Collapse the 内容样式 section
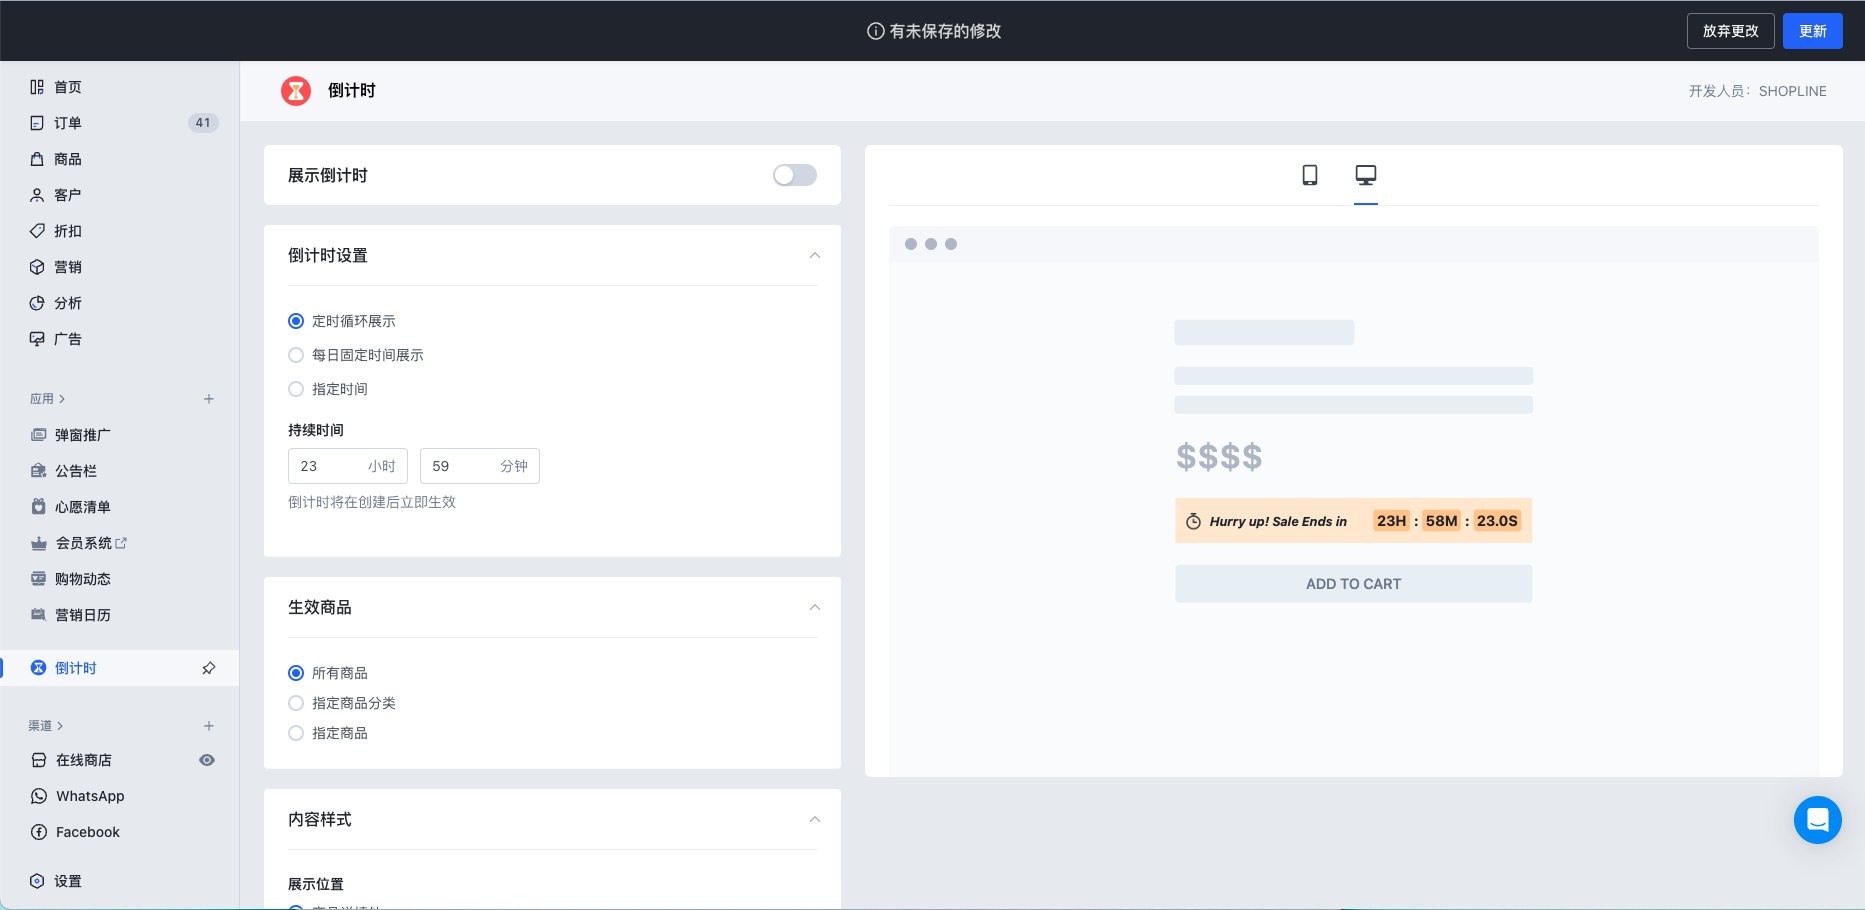1865x910 pixels. pos(814,820)
